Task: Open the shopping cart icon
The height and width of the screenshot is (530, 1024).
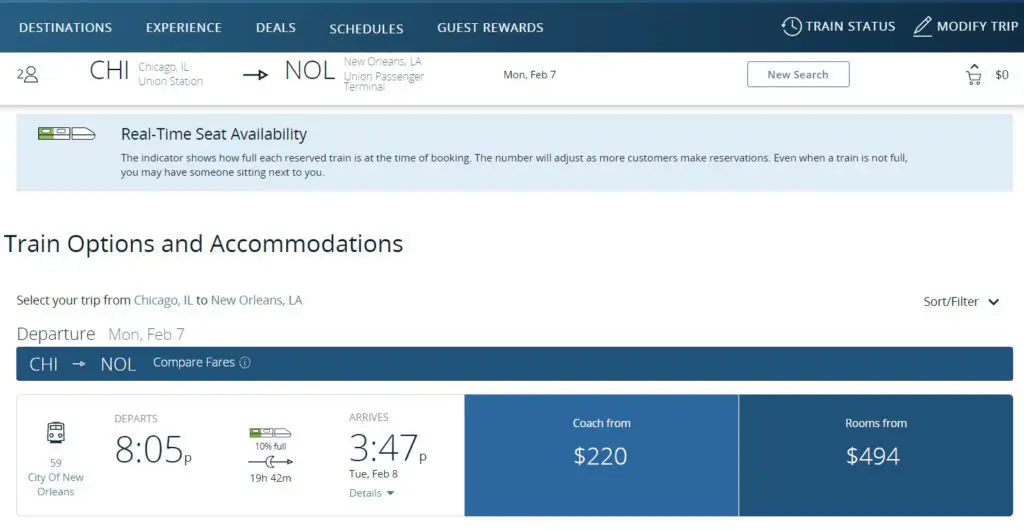Action: coord(974,78)
